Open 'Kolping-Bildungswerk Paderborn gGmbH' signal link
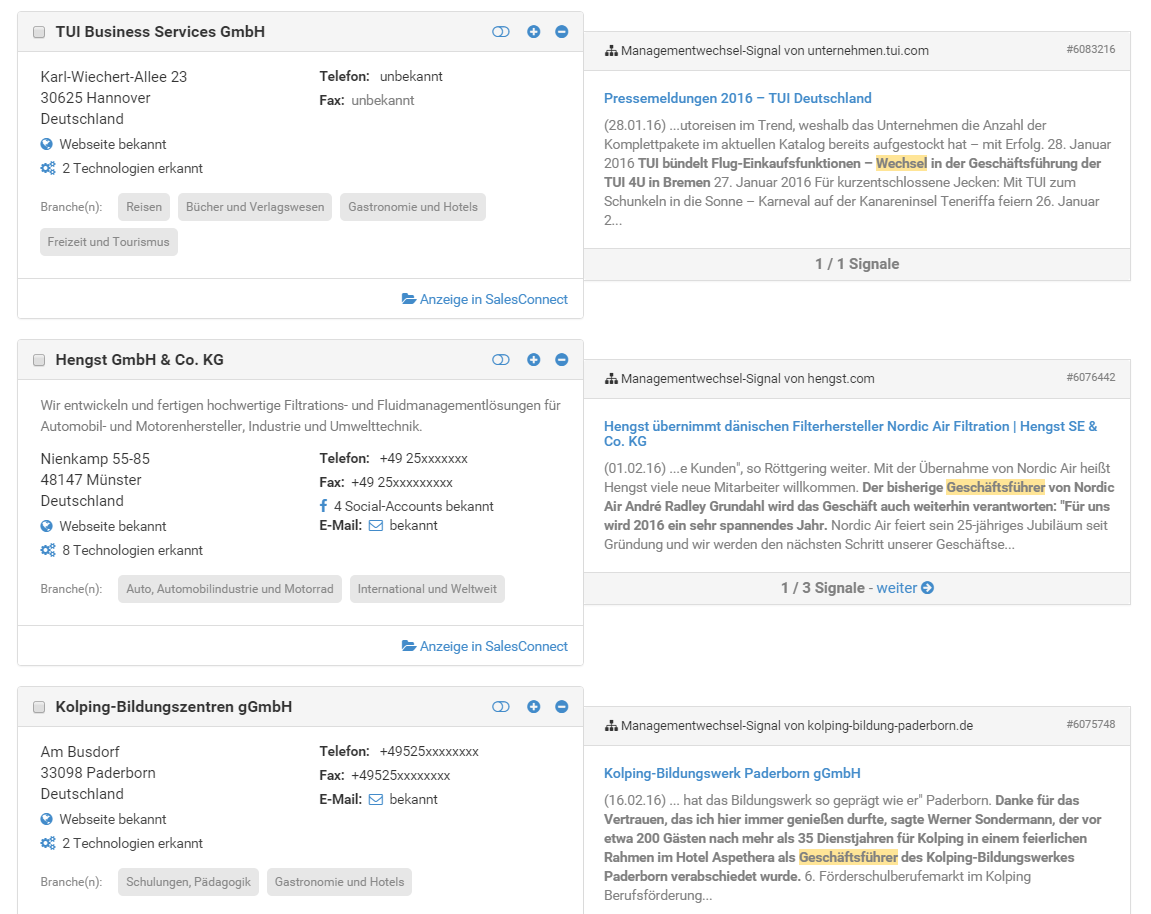 point(732,773)
